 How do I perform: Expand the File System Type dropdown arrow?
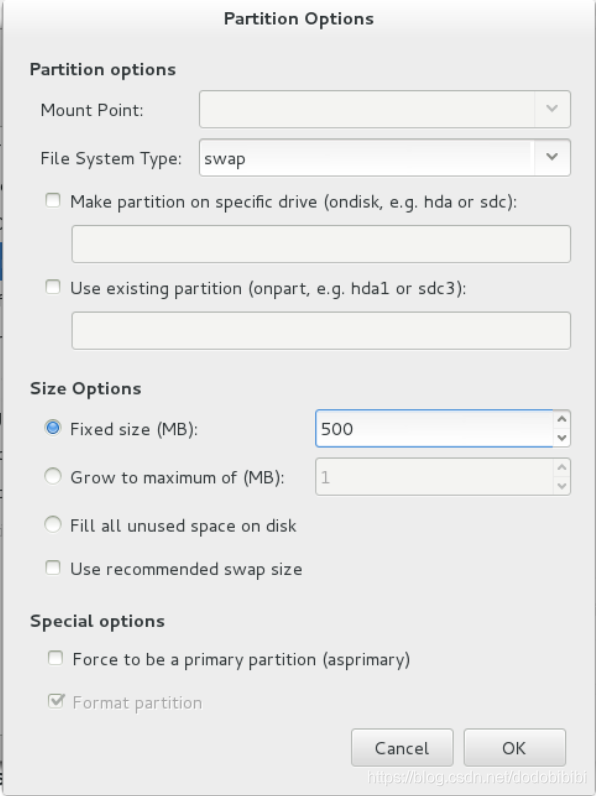click(x=552, y=157)
